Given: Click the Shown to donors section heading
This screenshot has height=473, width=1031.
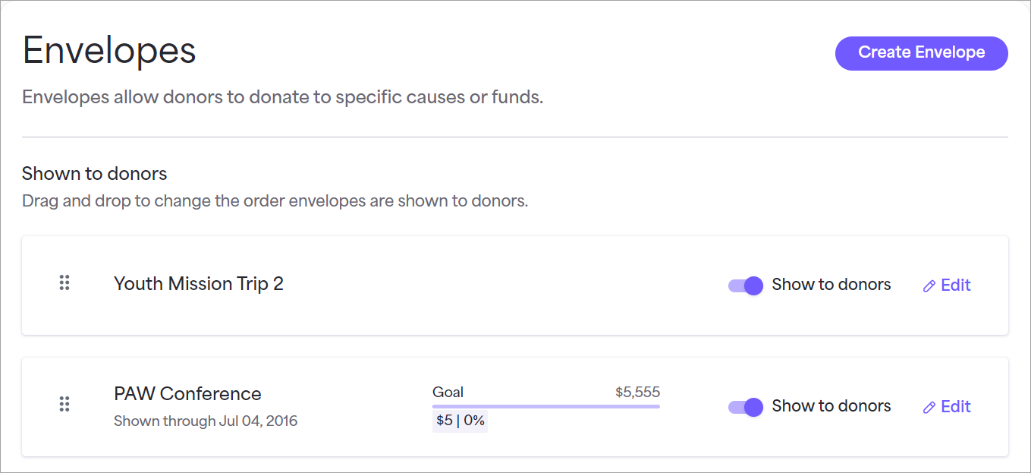Looking at the screenshot, I should [x=94, y=174].
